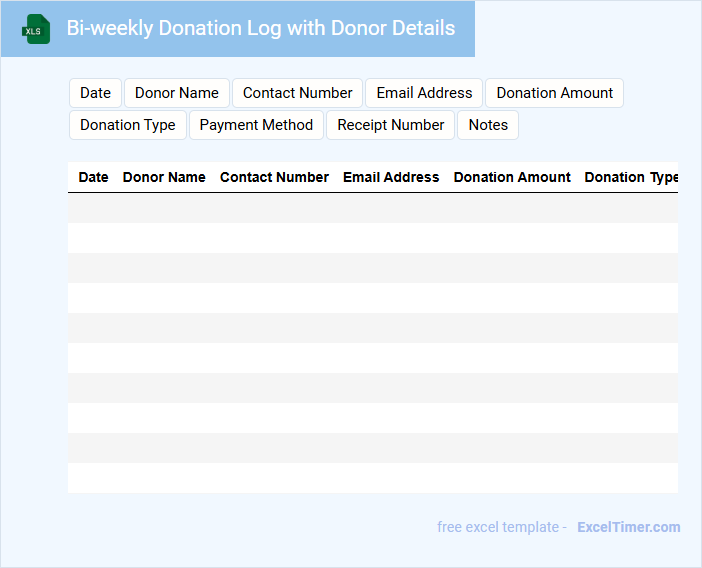Click the green XLS file icon
The image size is (702, 568).
36,29
